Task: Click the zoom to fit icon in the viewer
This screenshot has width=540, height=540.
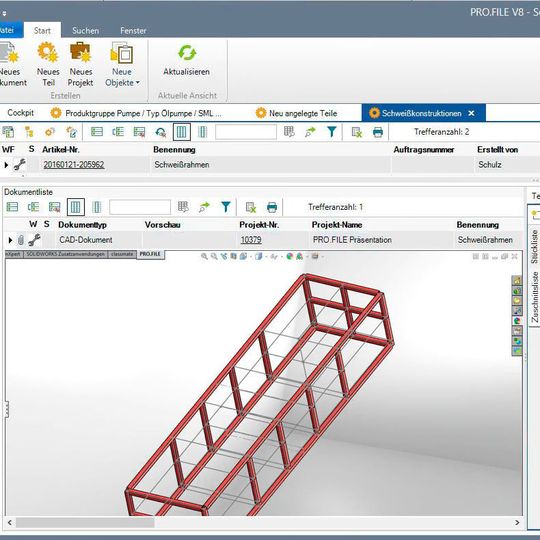Action: (204, 256)
